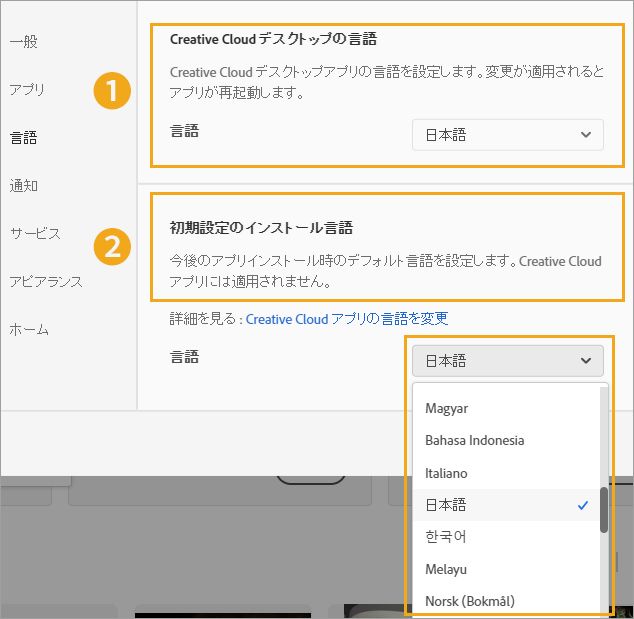Click the Creative Cloud デスクトップの言語 heading
This screenshot has height=619, width=634.
coord(273,39)
